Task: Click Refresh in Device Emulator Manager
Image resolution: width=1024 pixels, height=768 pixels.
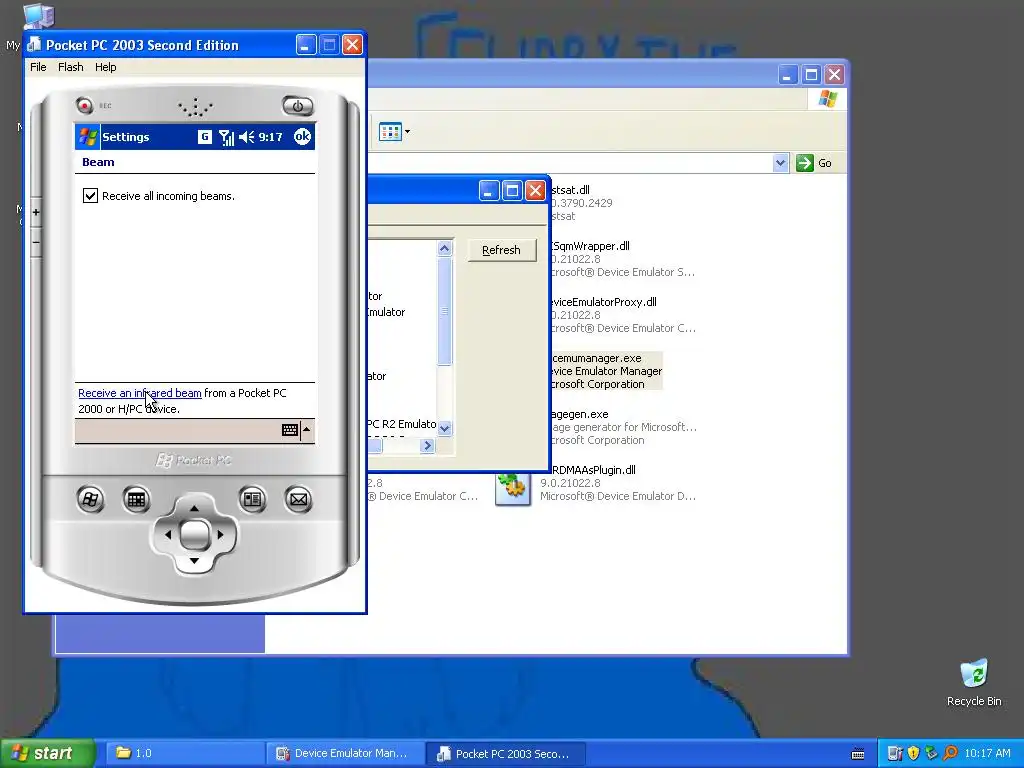Action: (x=502, y=250)
